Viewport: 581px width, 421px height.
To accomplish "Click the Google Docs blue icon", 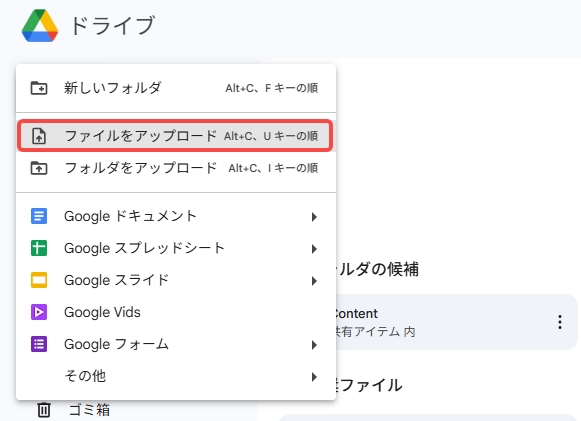I will click(39, 216).
